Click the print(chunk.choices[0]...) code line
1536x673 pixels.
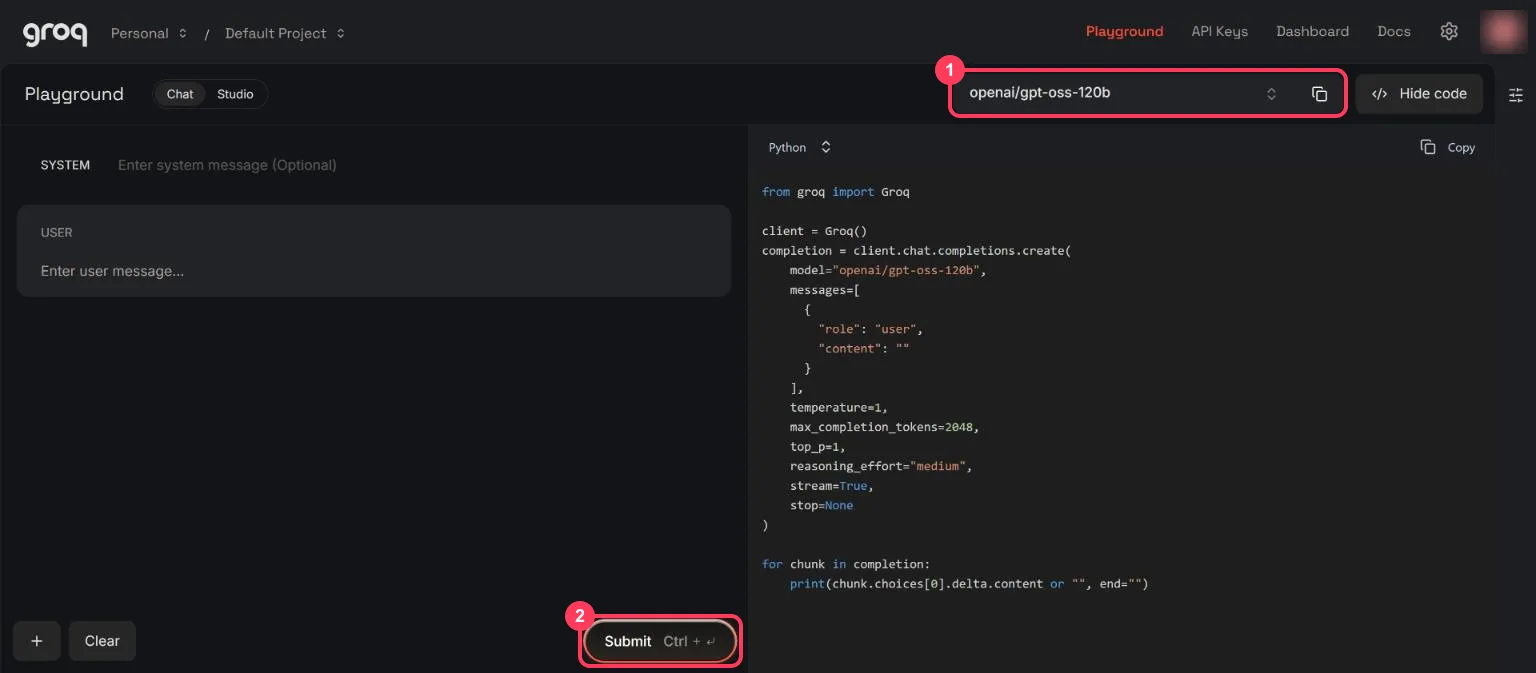969,584
